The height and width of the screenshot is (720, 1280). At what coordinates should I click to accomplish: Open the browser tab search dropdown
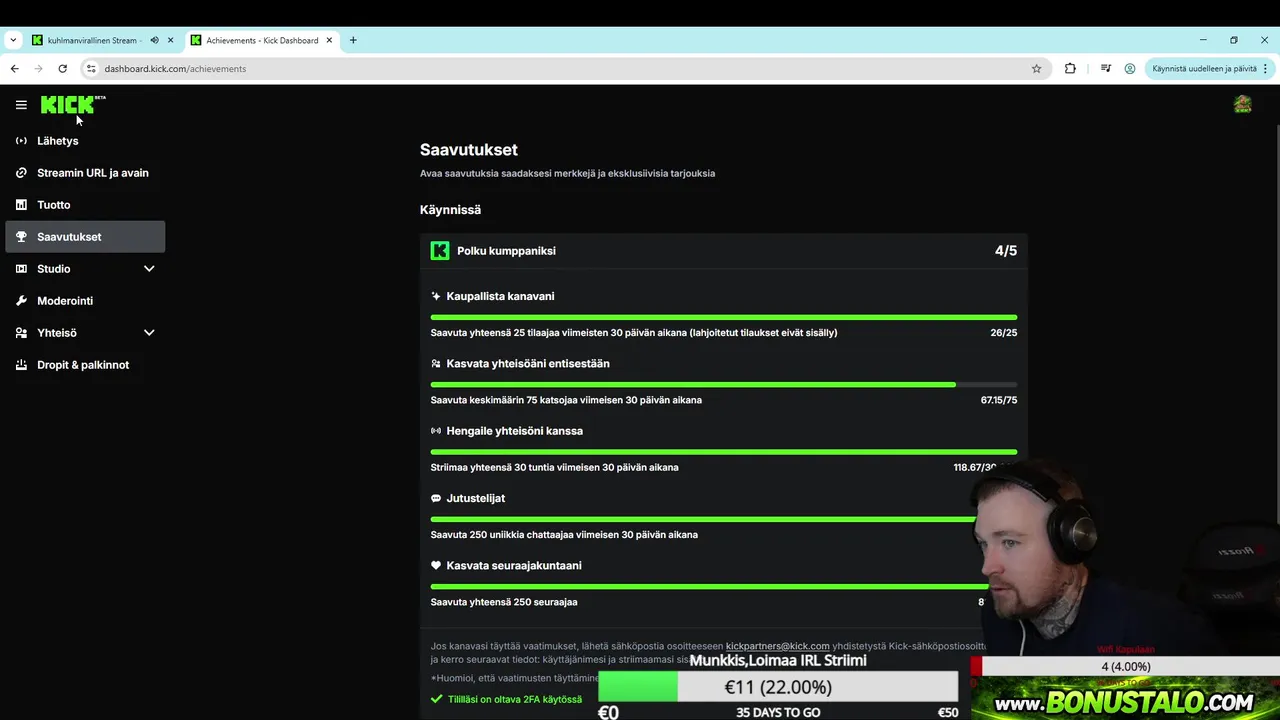pos(13,41)
